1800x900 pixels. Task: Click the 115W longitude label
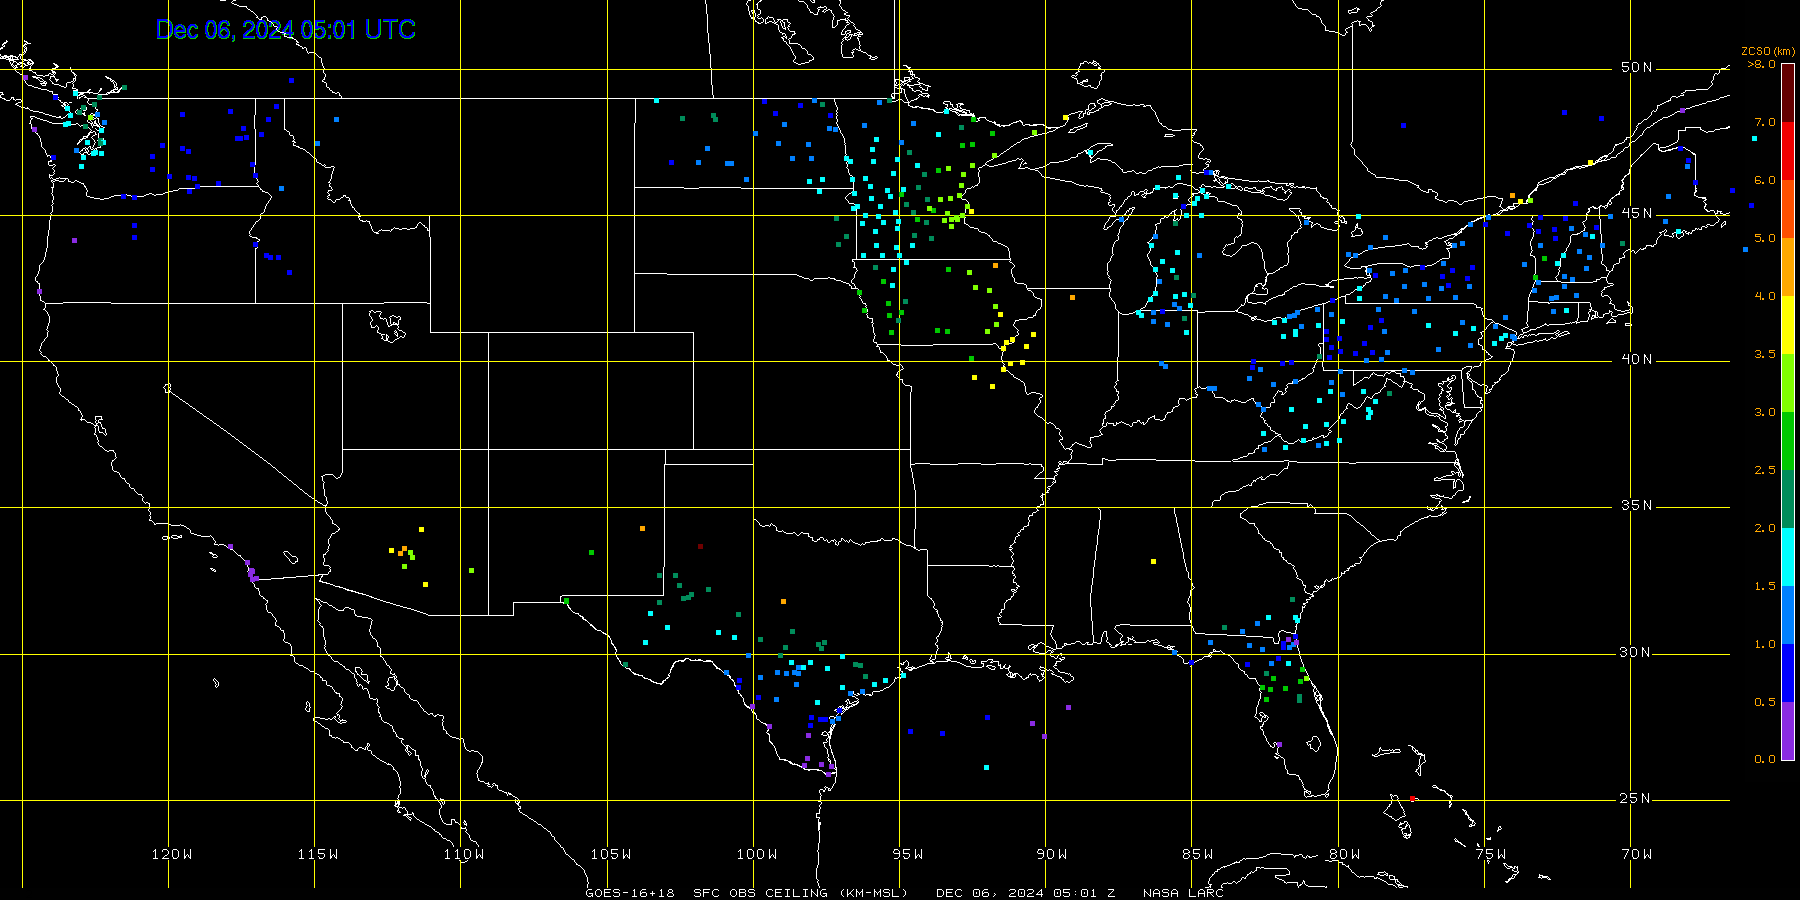pos(318,854)
